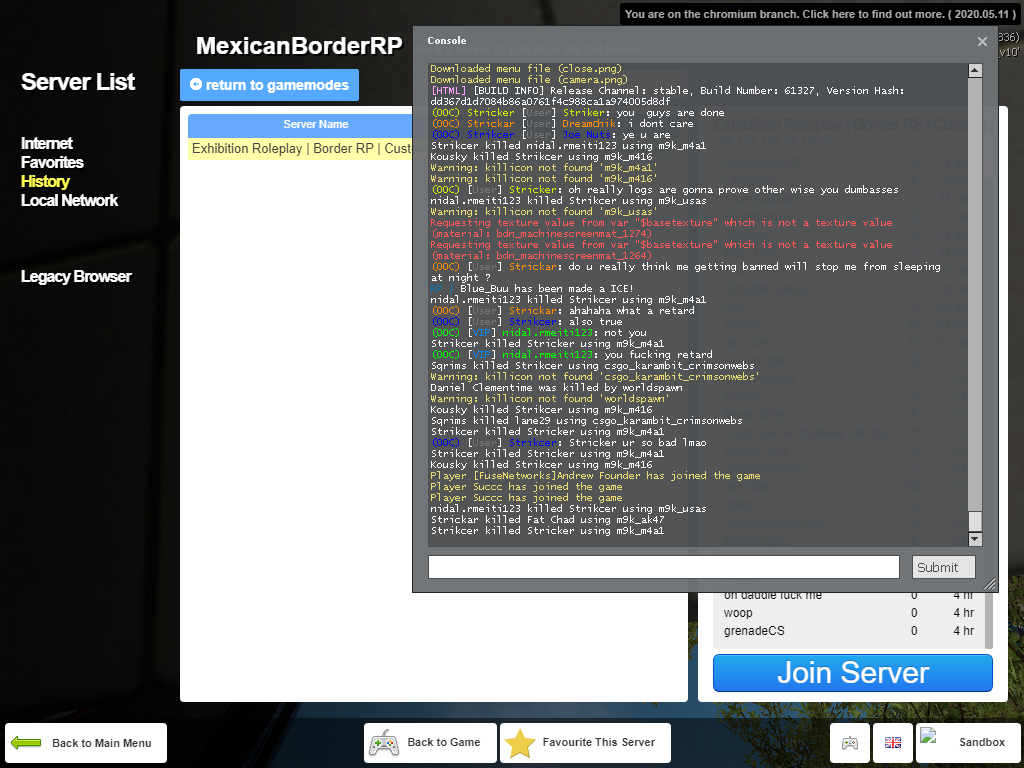The image size is (1024, 768).
Task: Click the chromium branch notice banner
Action: coord(820,14)
